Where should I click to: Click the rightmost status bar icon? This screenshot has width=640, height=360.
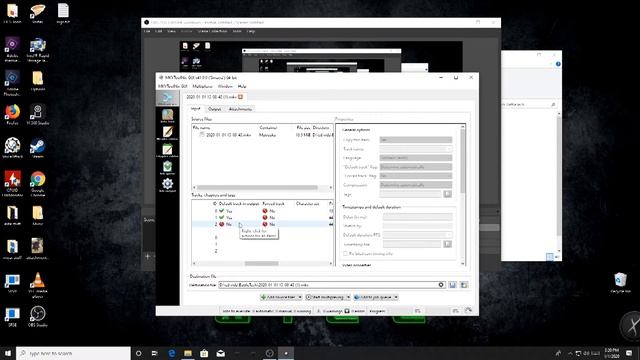[469, 311]
